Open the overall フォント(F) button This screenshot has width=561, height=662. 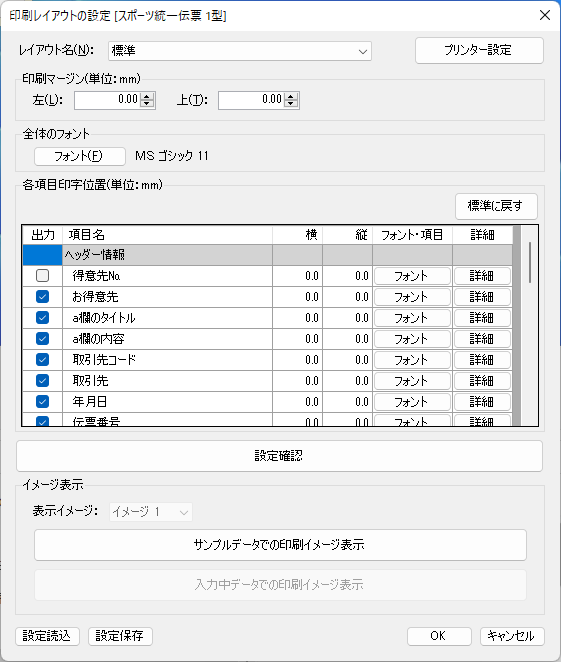pyautogui.click(x=79, y=156)
